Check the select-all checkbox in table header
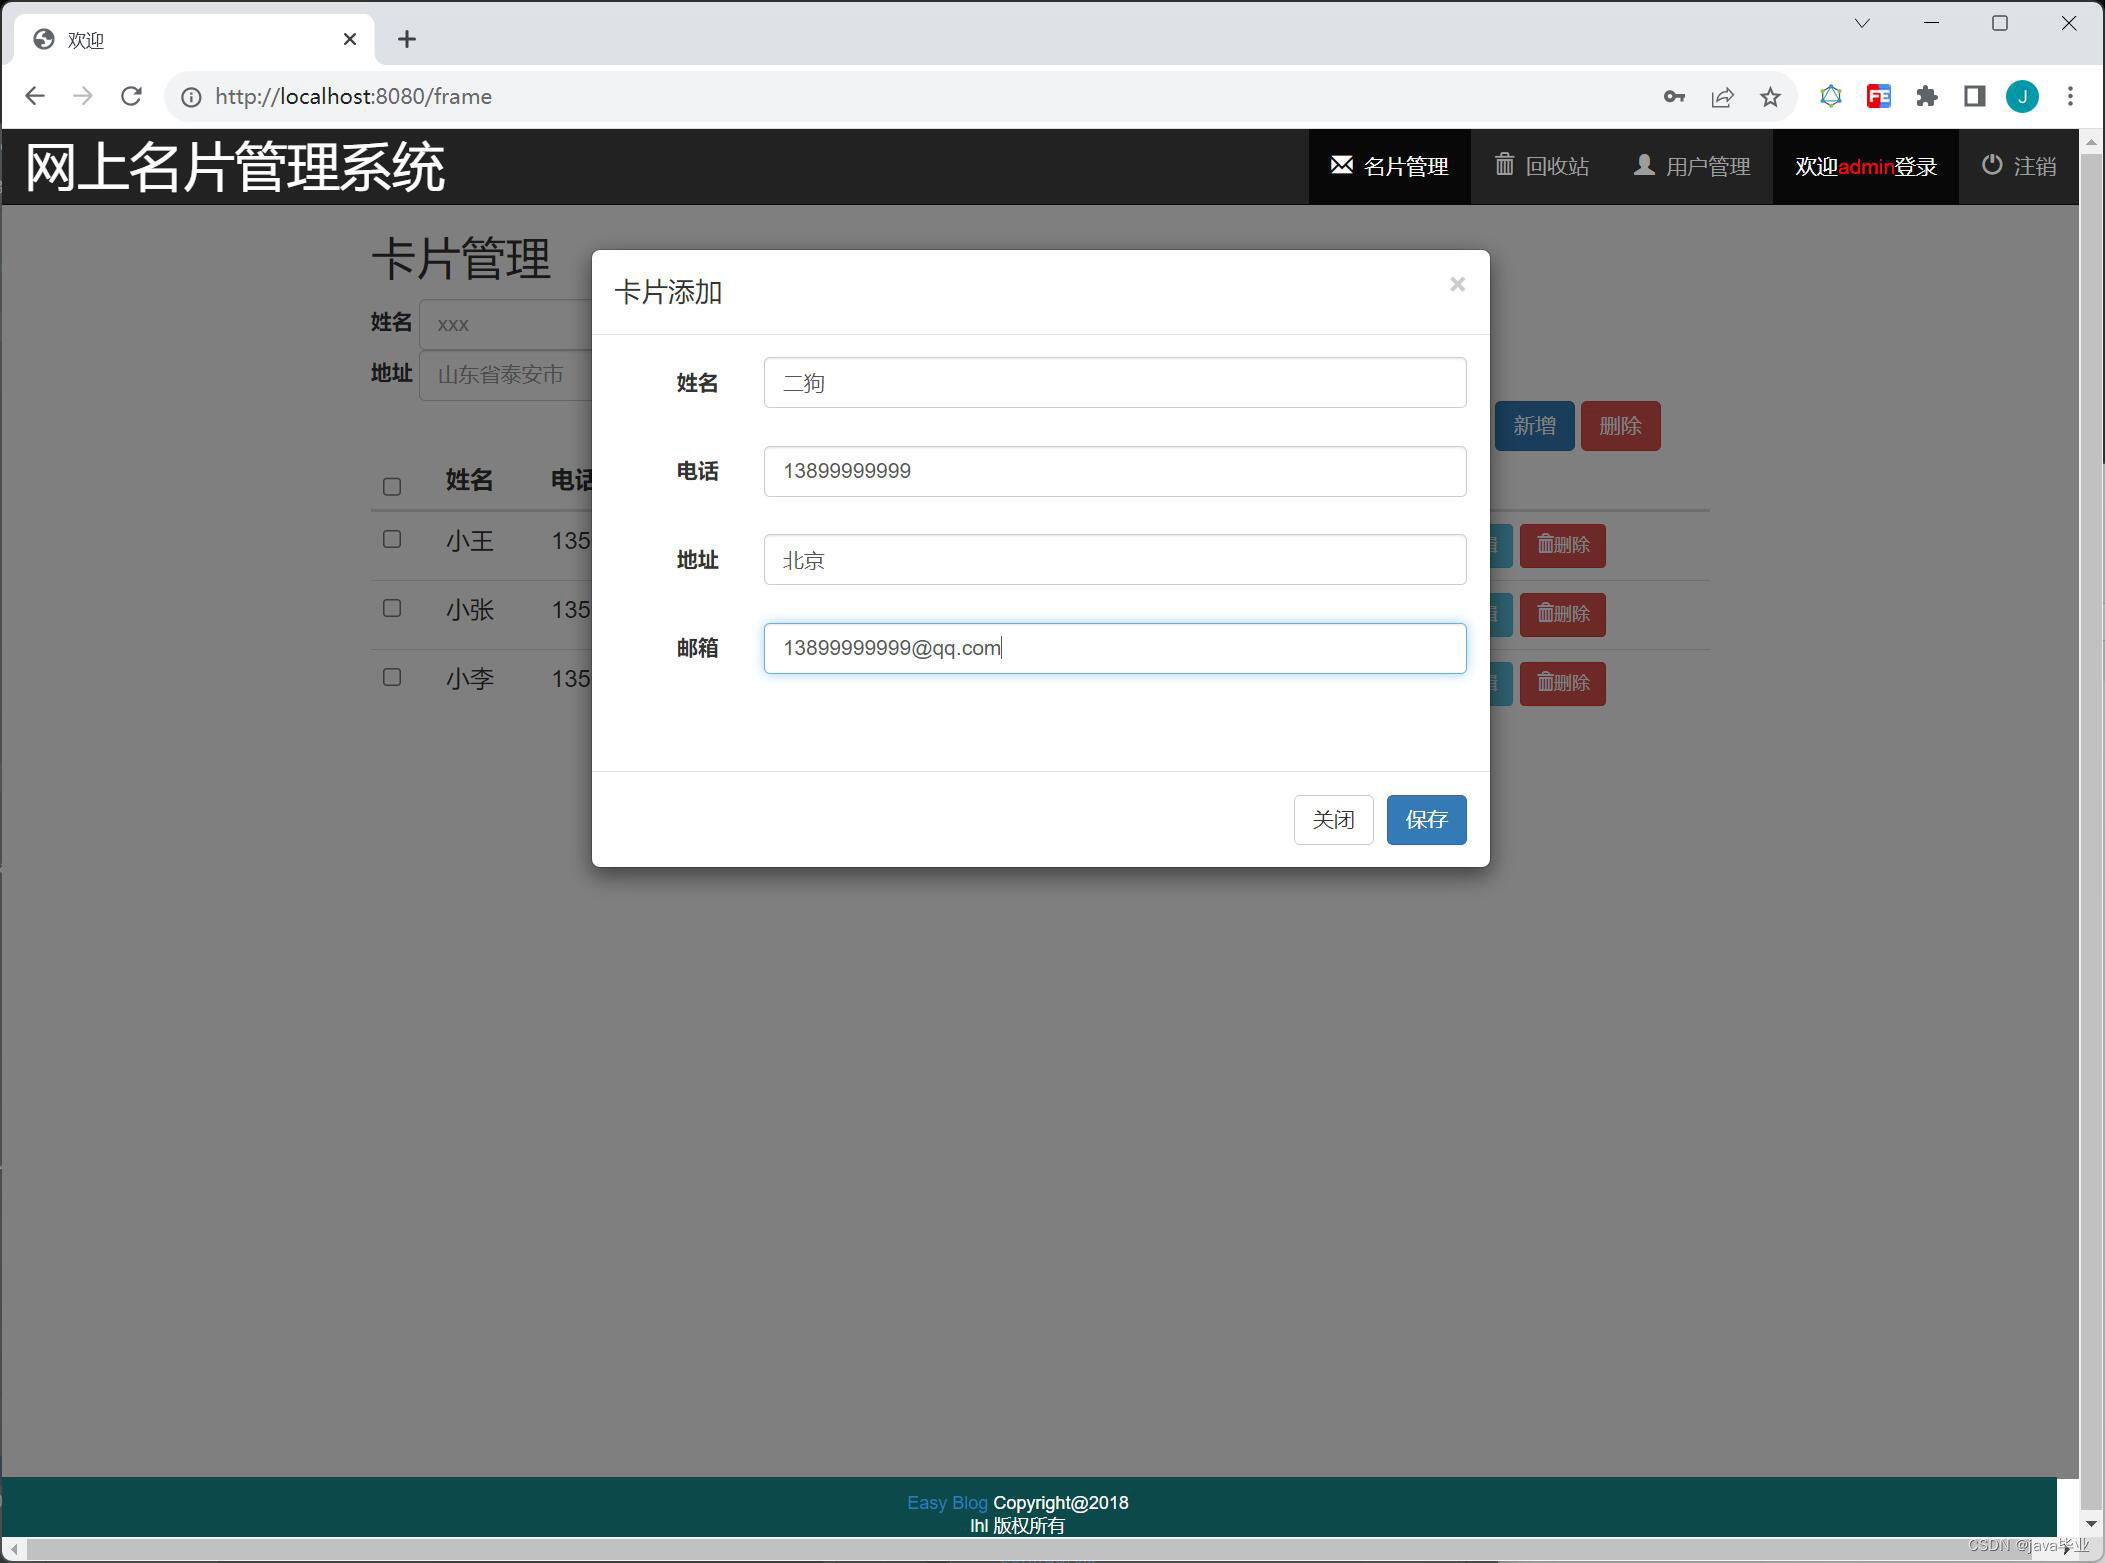The image size is (2105, 1563). (392, 487)
